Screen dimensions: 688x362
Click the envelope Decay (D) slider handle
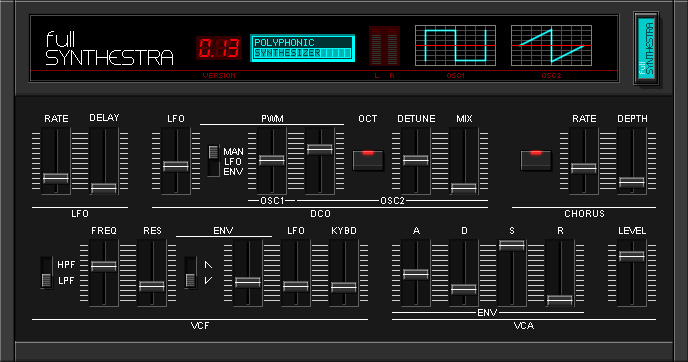click(x=464, y=289)
